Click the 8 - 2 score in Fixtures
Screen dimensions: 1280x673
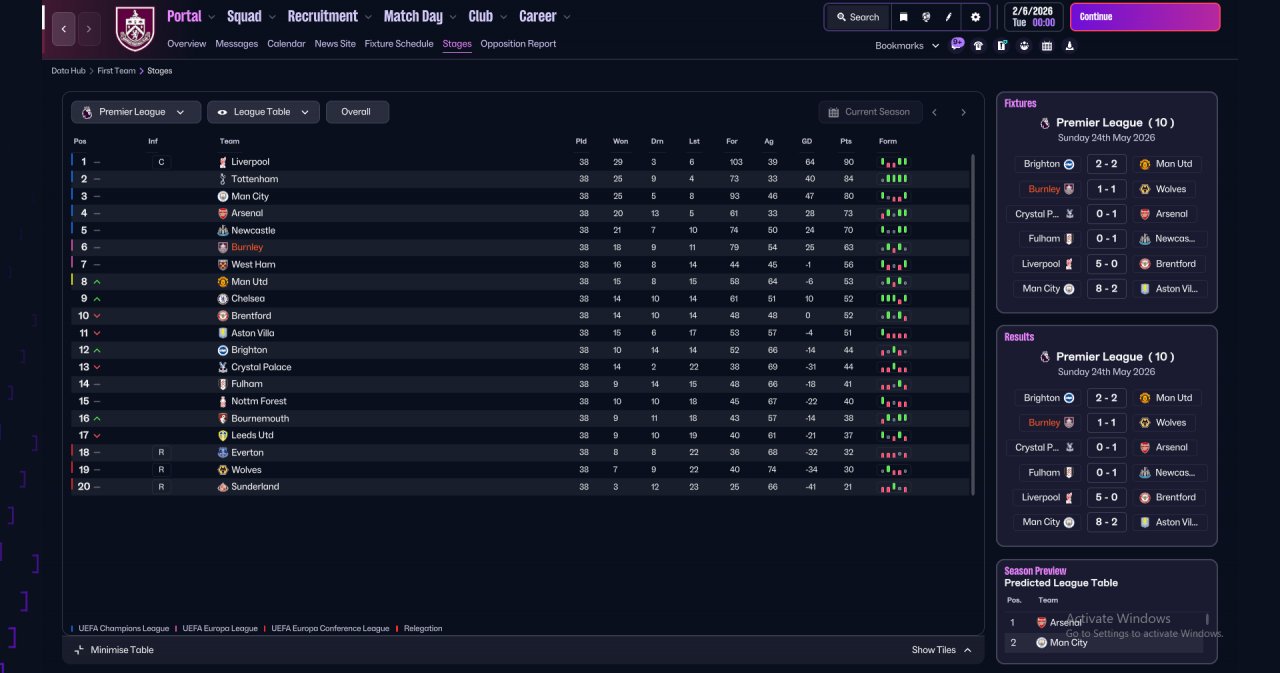click(x=1105, y=289)
